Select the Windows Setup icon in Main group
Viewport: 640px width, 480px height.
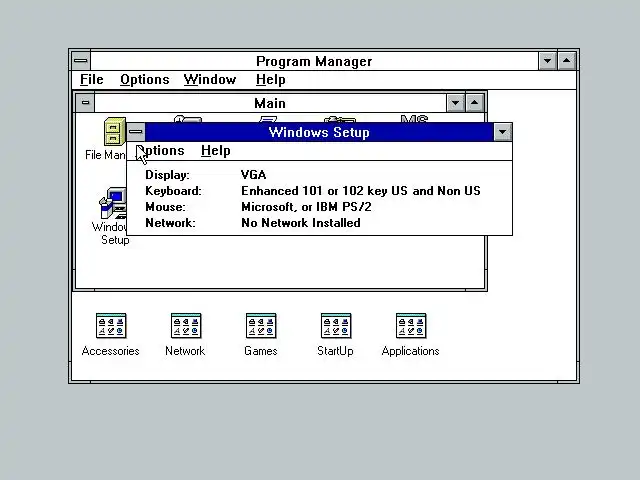pos(113,204)
